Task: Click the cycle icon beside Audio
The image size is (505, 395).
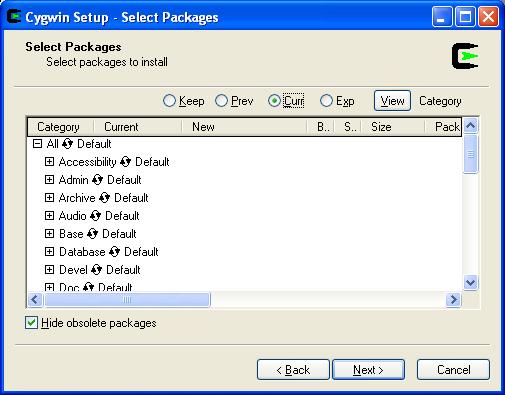Action: point(95,216)
